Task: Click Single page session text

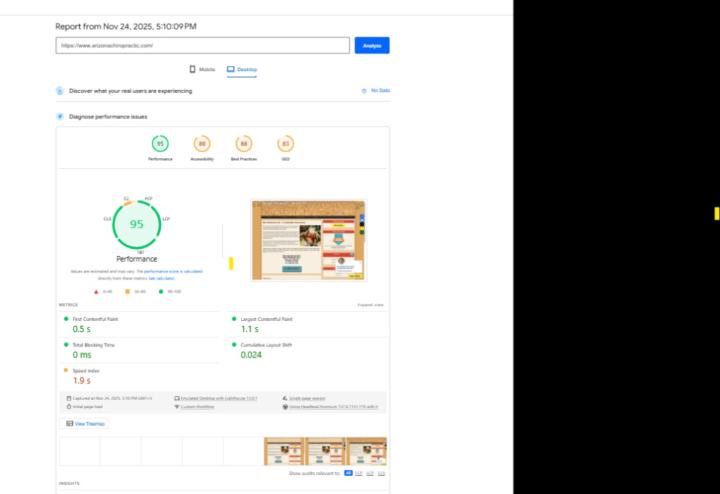Action: [x=307, y=399]
